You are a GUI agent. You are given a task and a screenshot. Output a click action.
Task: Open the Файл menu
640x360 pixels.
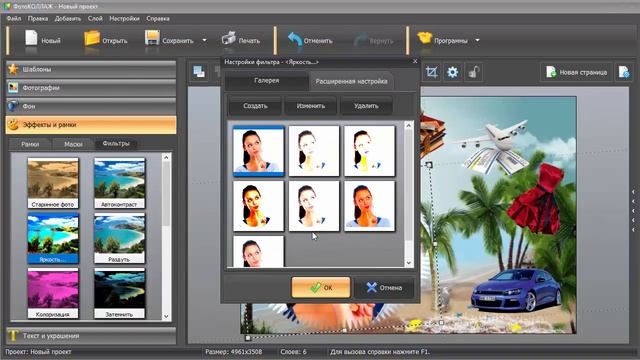pos(14,18)
